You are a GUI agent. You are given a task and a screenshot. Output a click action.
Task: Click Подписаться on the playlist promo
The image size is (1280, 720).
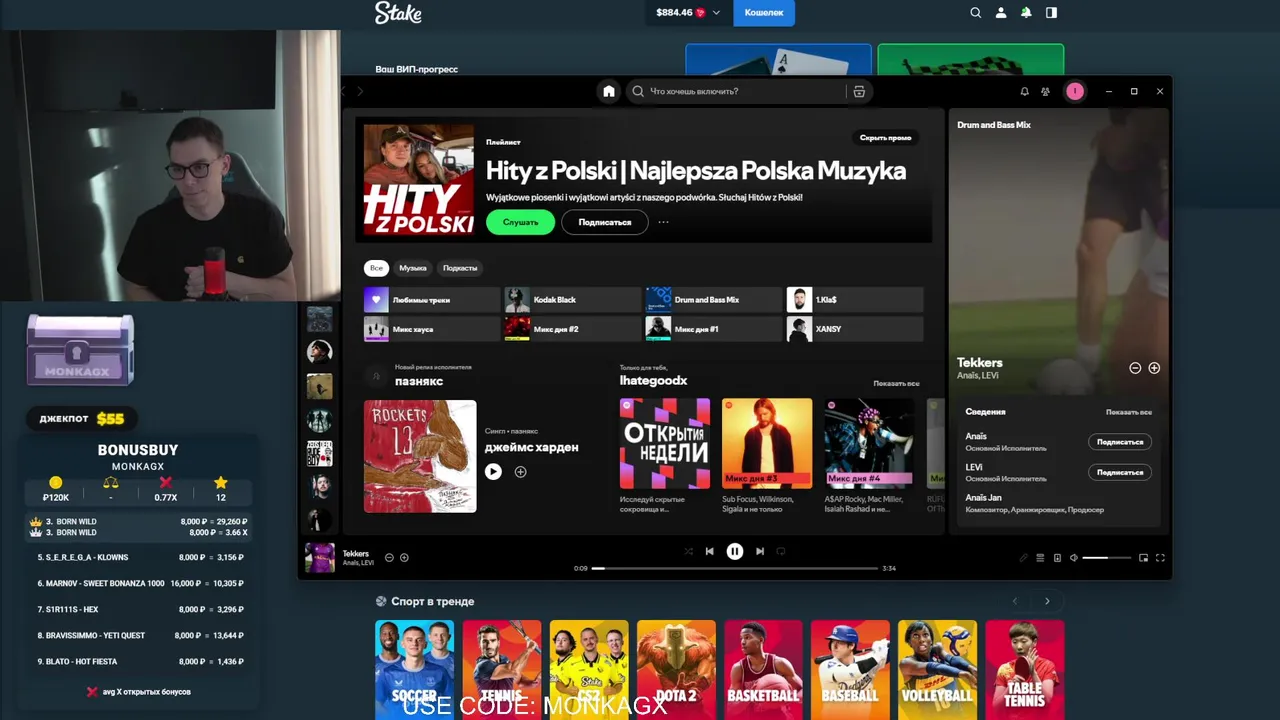pyautogui.click(x=605, y=222)
